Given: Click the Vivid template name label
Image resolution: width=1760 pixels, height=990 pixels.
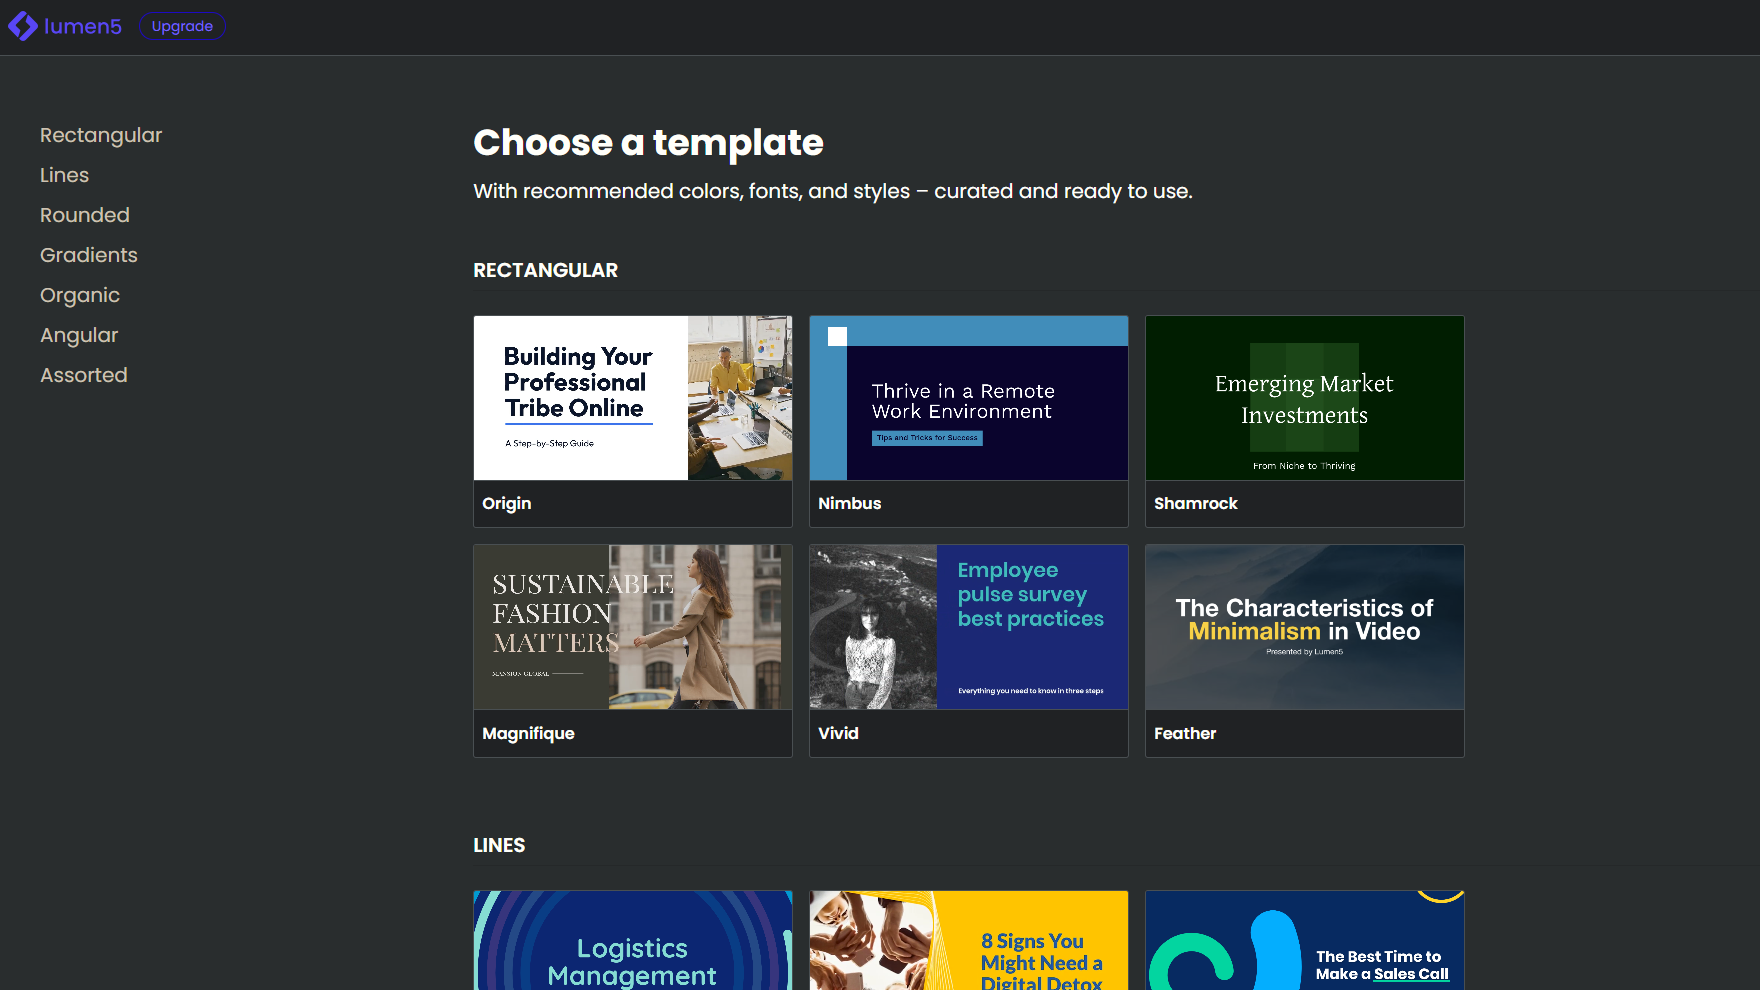Looking at the screenshot, I should pos(838,733).
